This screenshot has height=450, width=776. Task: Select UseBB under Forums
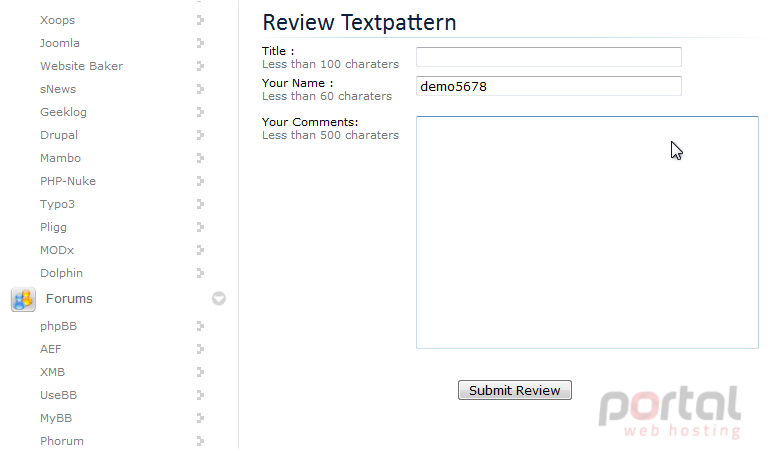(58, 395)
